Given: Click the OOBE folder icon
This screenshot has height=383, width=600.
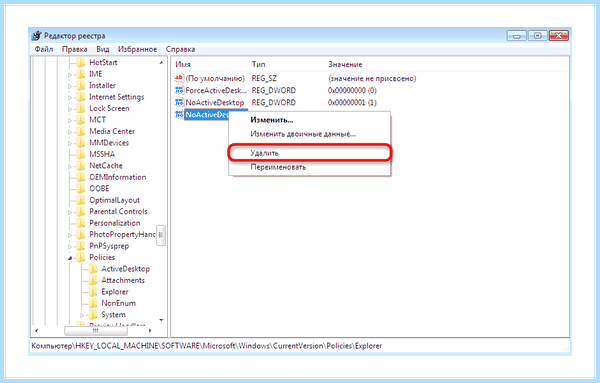Looking at the screenshot, I should pyautogui.click(x=81, y=189).
